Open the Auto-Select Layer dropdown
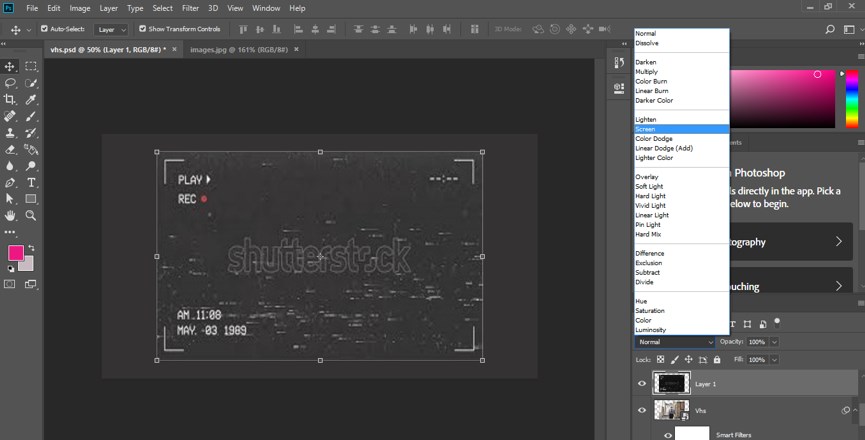Screen dimensions: 865x440 [111, 29]
